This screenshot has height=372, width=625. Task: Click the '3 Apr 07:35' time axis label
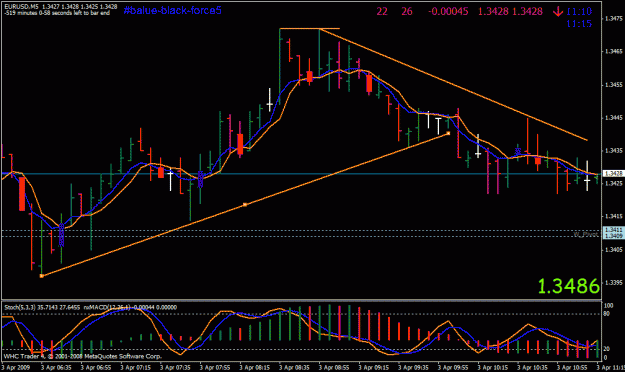click(175, 367)
